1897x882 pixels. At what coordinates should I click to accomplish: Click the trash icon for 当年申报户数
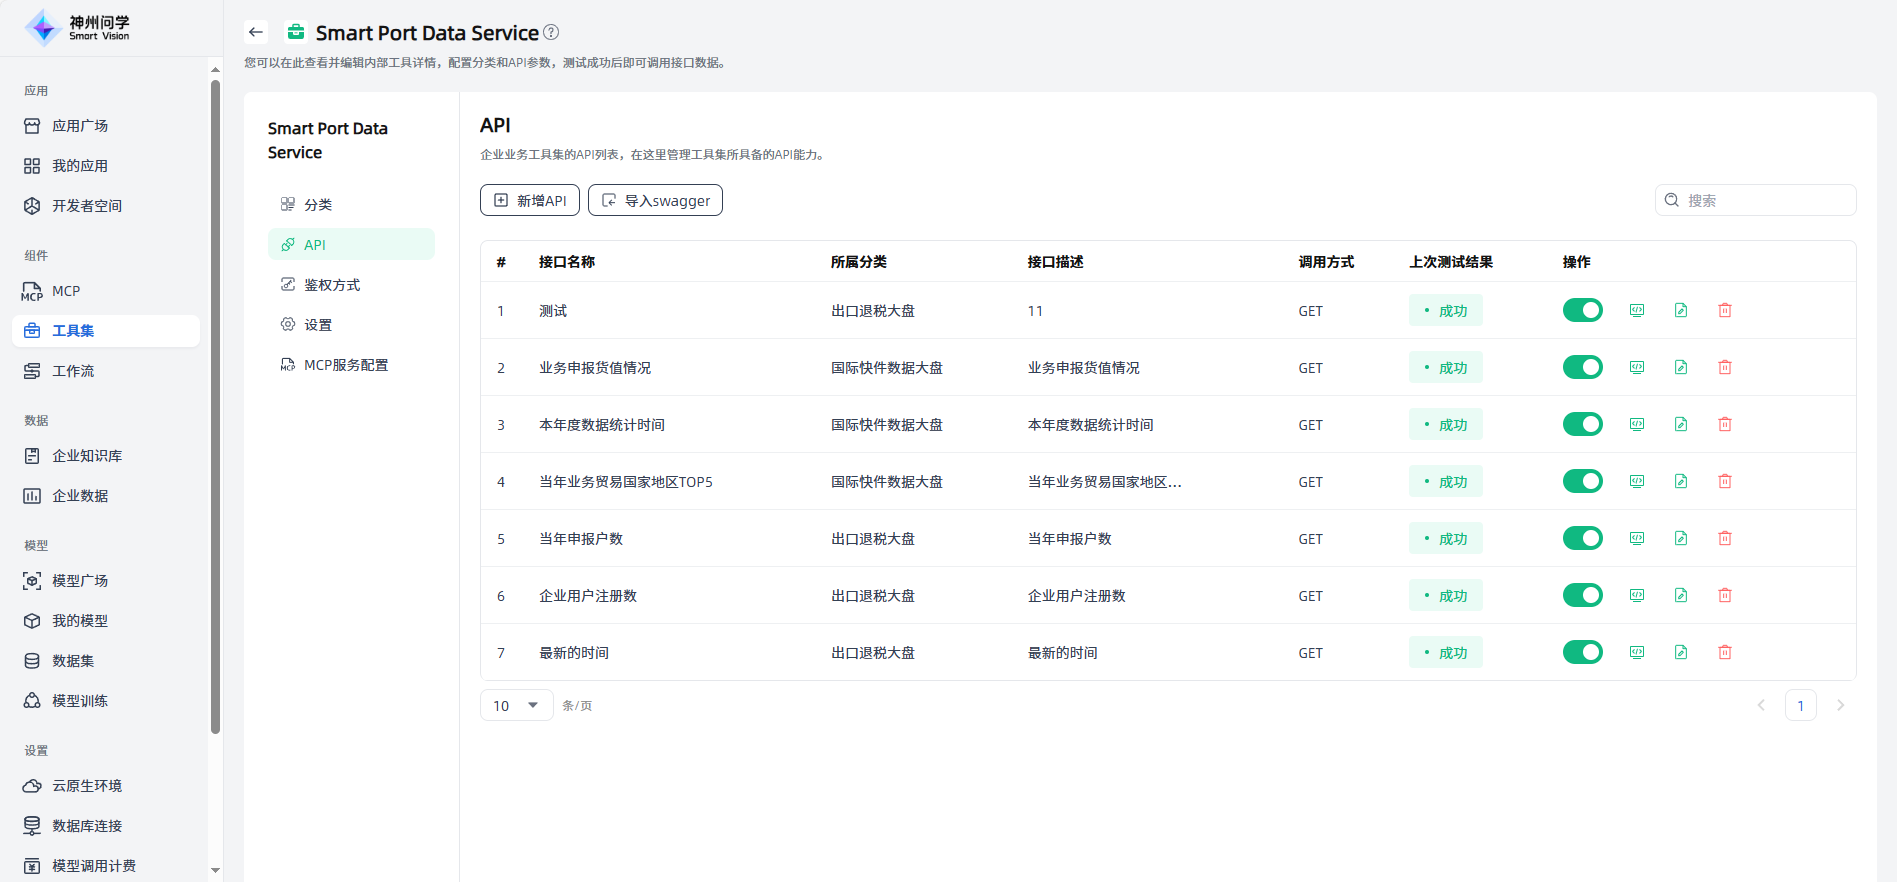pos(1725,538)
